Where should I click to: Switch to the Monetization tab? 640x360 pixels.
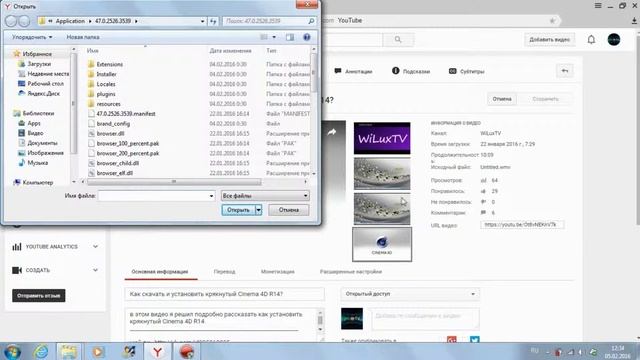coord(278,272)
